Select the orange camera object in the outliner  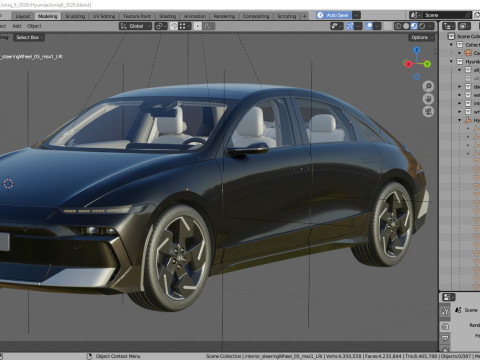(468, 53)
